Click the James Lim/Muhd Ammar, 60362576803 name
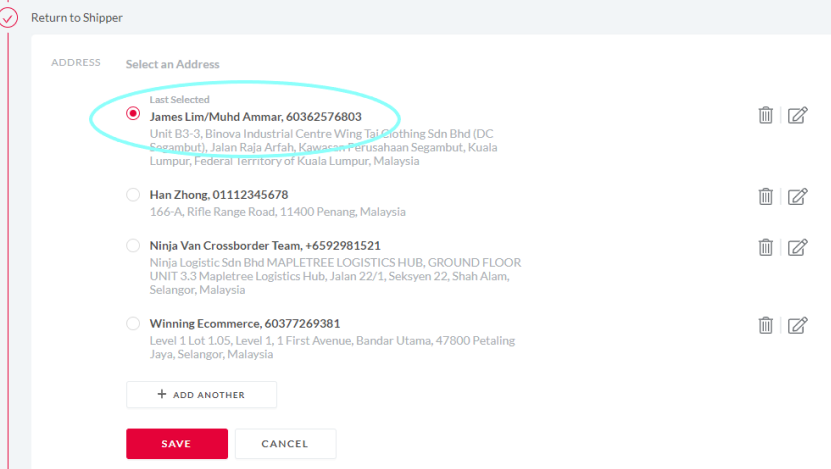831x469 pixels. pyautogui.click(x=255, y=117)
